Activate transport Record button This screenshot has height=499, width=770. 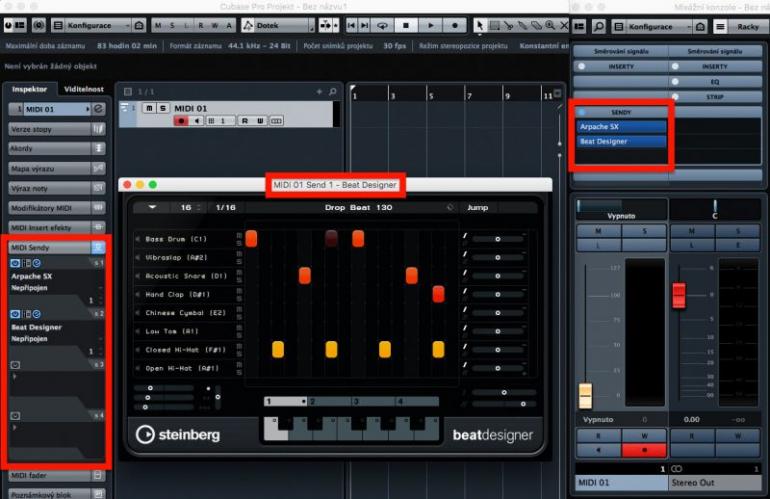click(x=455, y=25)
